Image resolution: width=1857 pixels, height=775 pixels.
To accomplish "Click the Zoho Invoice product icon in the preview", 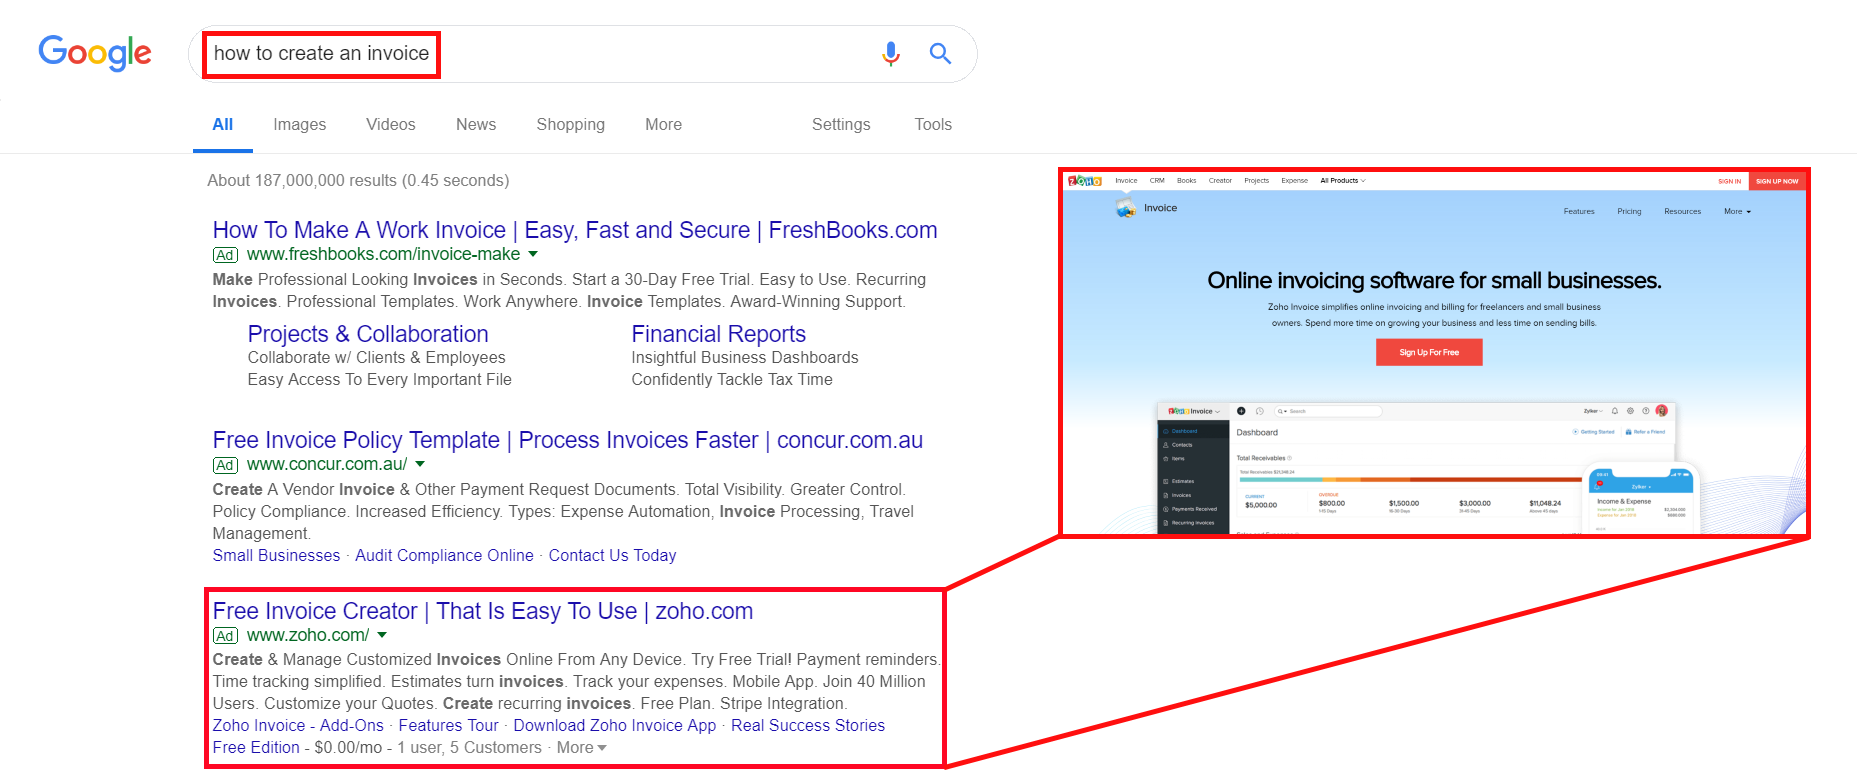I will click(x=1126, y=208).
